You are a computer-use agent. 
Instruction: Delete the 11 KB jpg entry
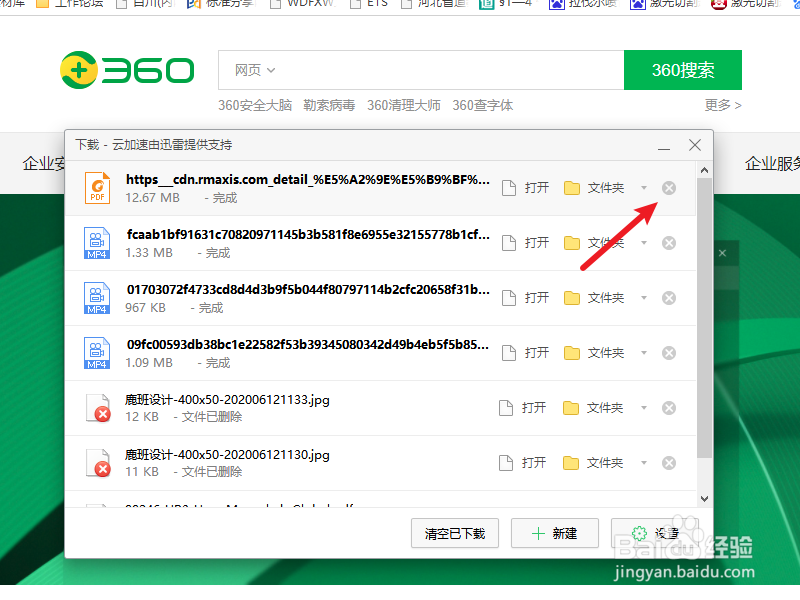click(x=668, y=462)
